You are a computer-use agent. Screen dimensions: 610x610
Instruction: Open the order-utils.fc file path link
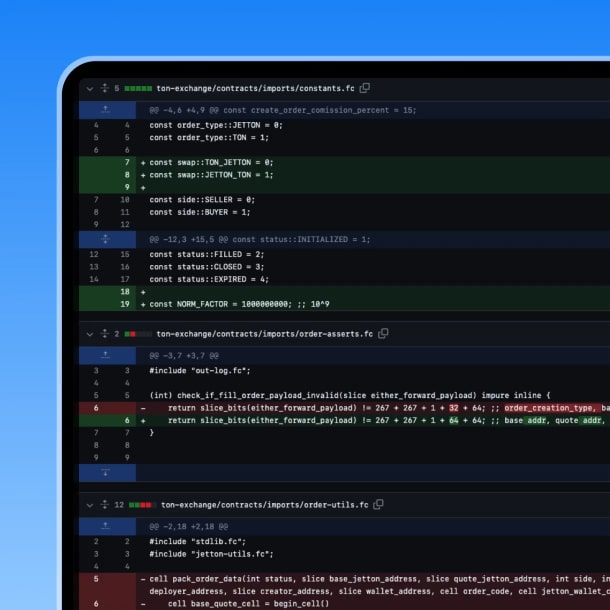point(265,505)
